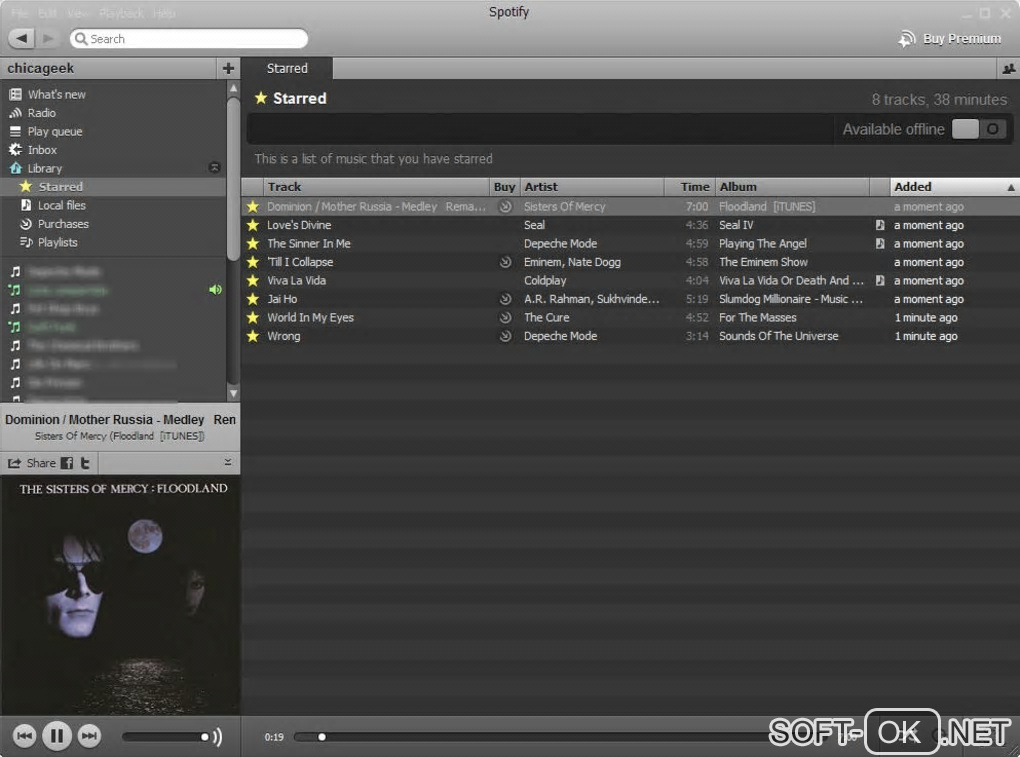Sort by the Time column header
Viewport: 1020px width, 757px height.
pos(690,187)
